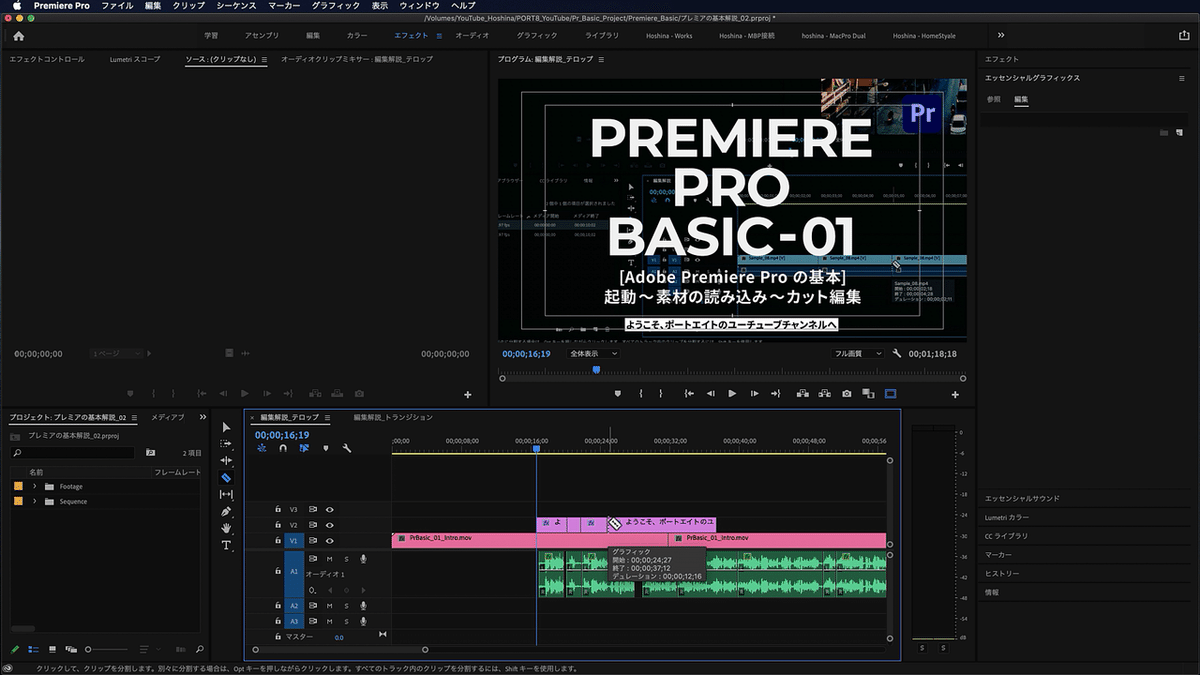This screenshot has width=1200, height=675.
Task: Open the エッセンシャルサウンド panel
Action: pyautogui.click(x=1022, y=498)
